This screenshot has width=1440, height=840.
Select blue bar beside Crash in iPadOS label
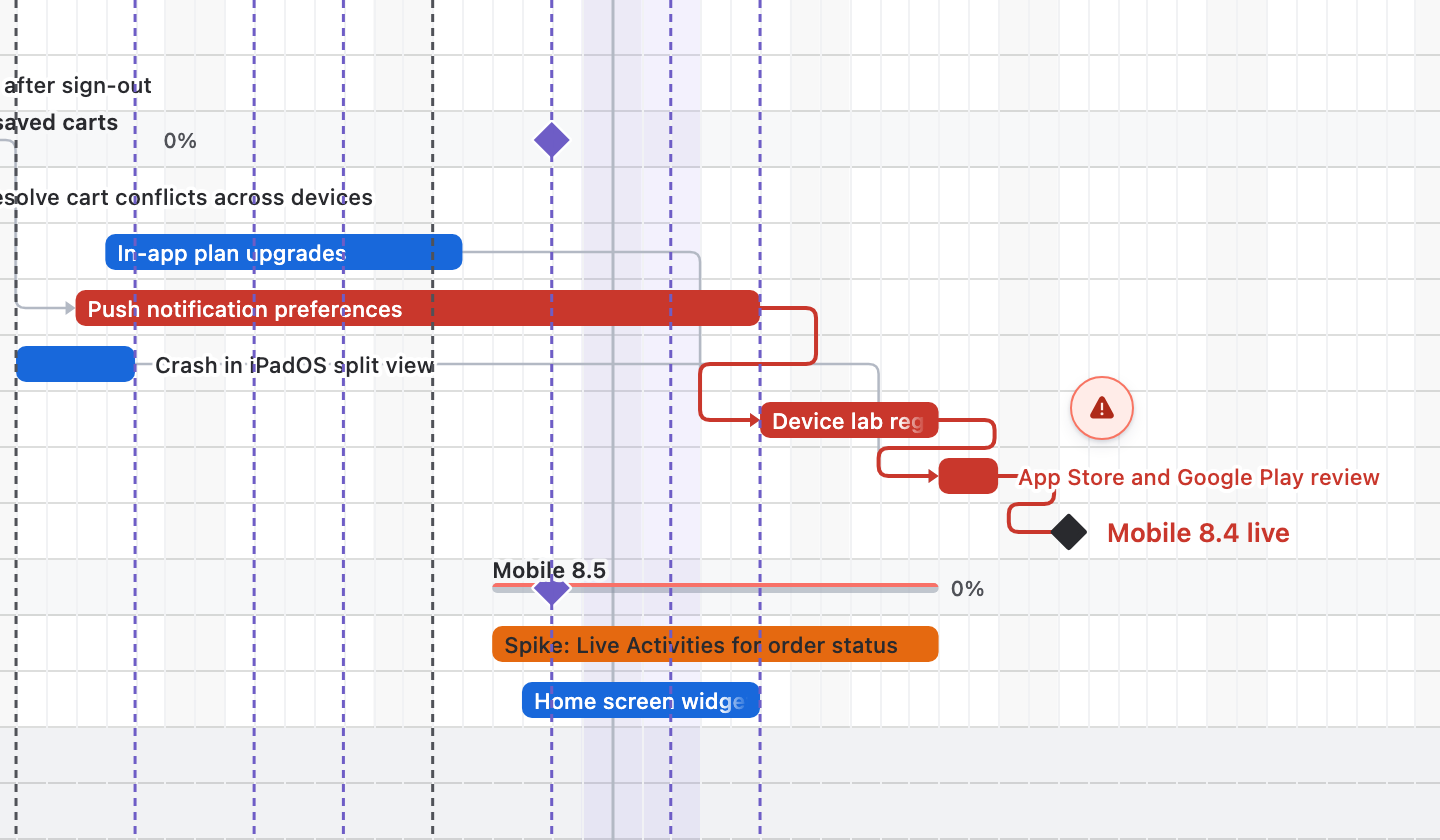pos(76,364)
